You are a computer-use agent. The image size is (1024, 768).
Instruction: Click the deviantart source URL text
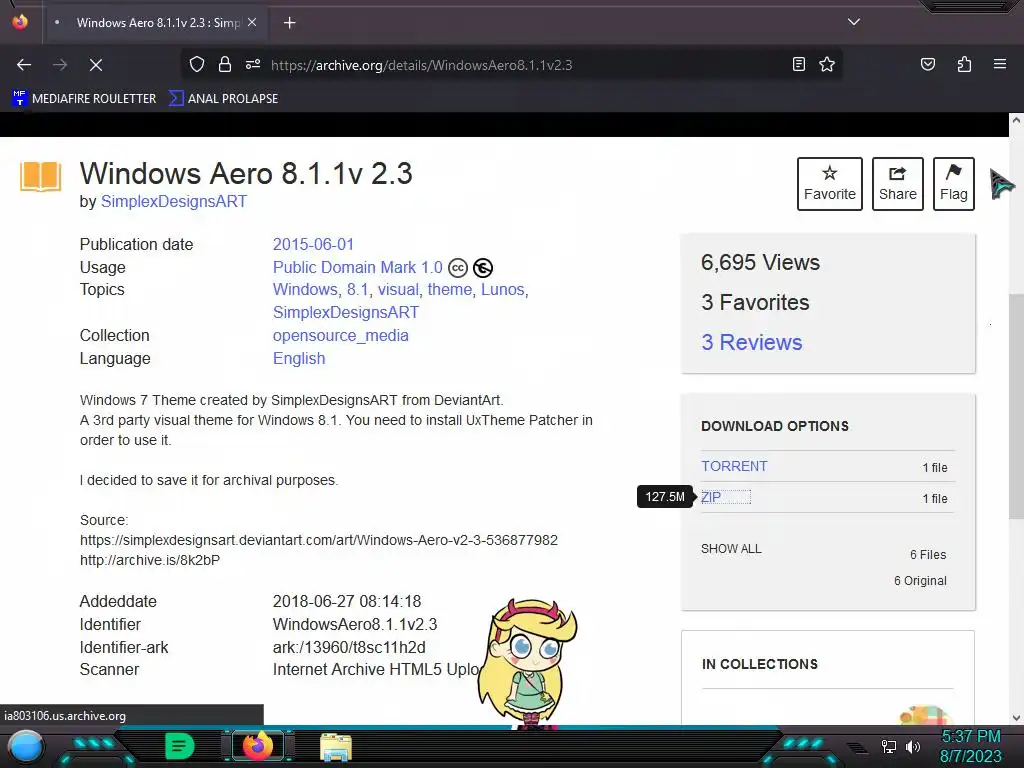(319, 540)
